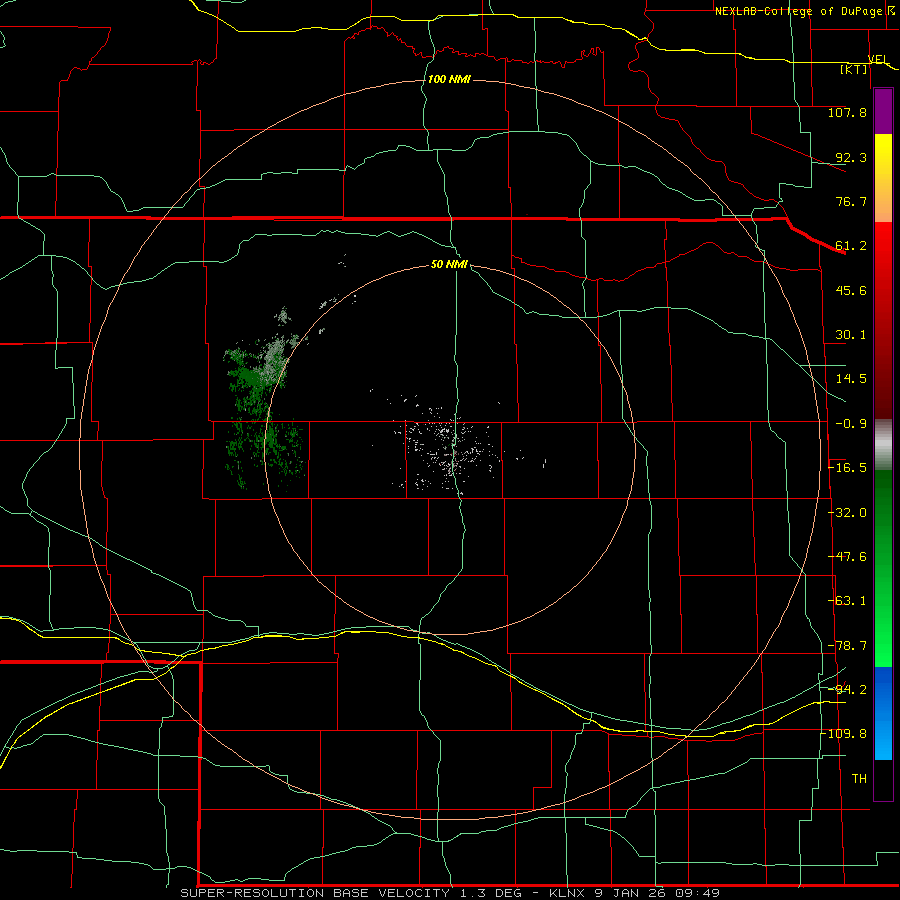
Task: Click the VEL legend title
Action: 878,59
